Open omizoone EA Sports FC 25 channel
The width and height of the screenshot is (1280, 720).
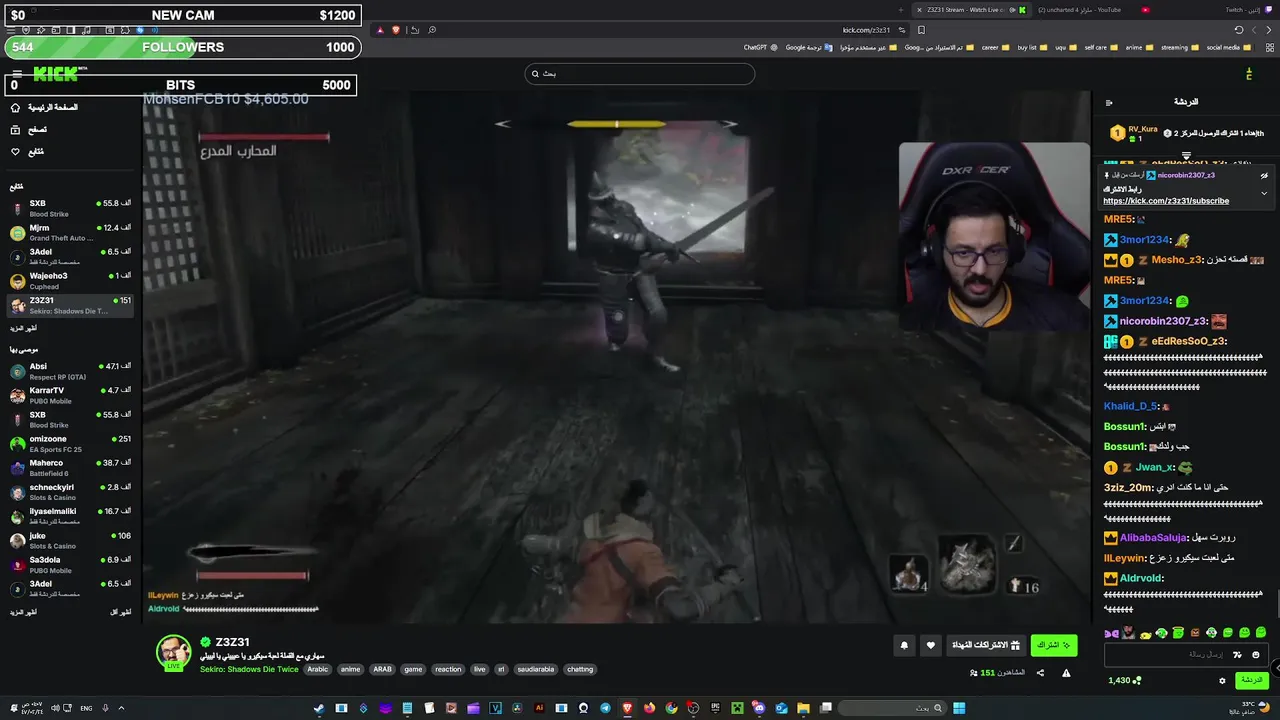pos(70,443)
